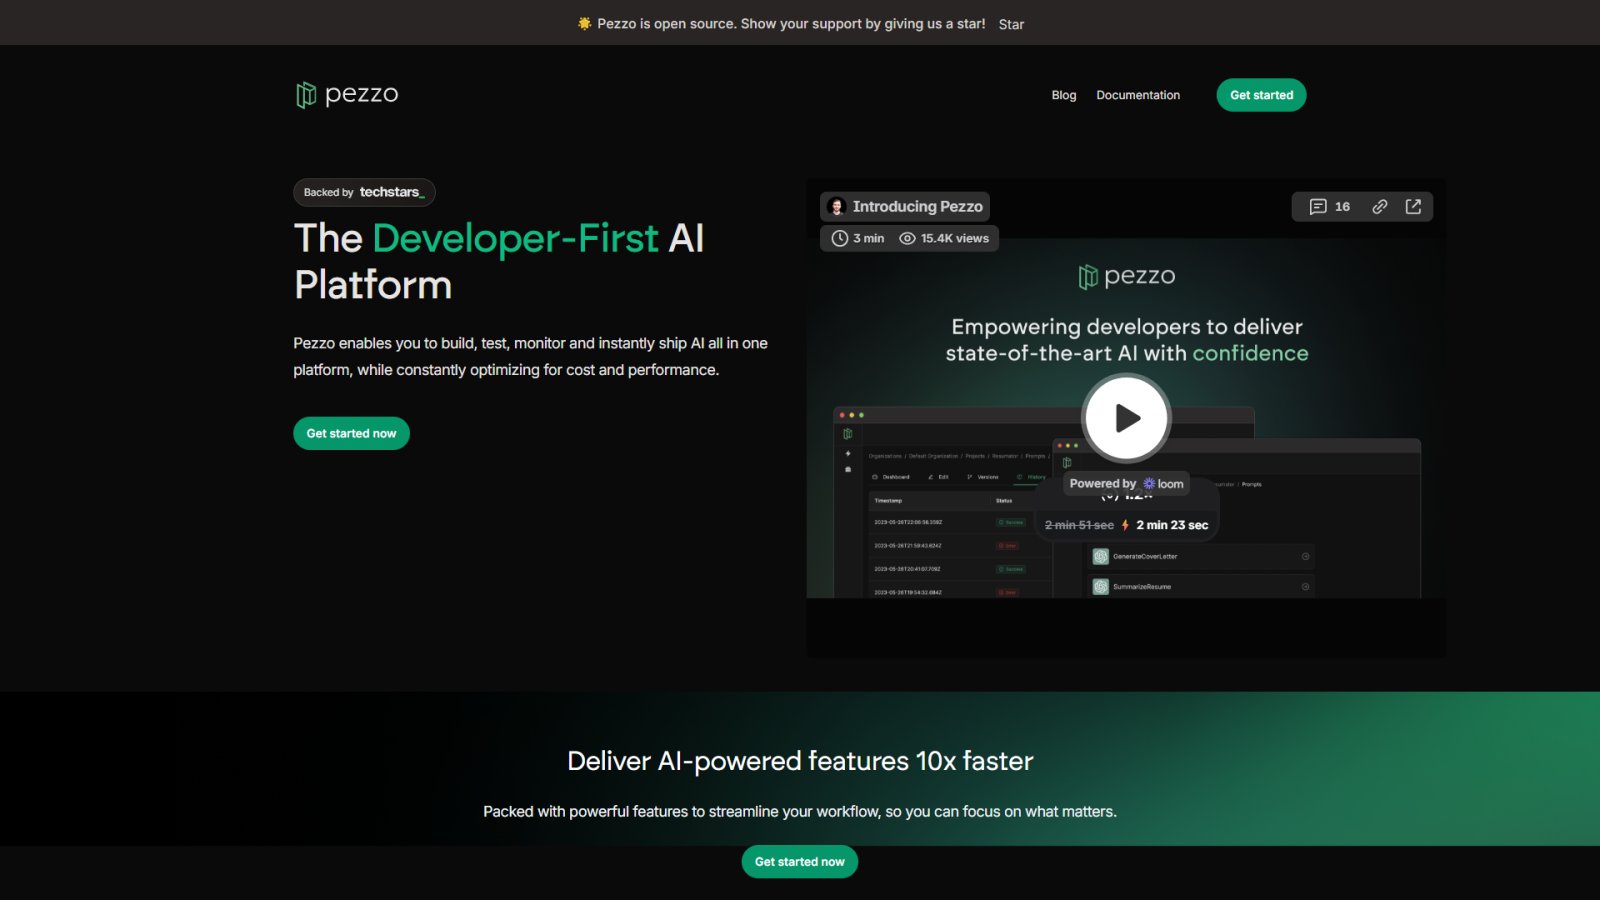The image size is (1600, 900).
Task: Click the presenter avatar beside Introducing Pezzo
Action: 837,206
